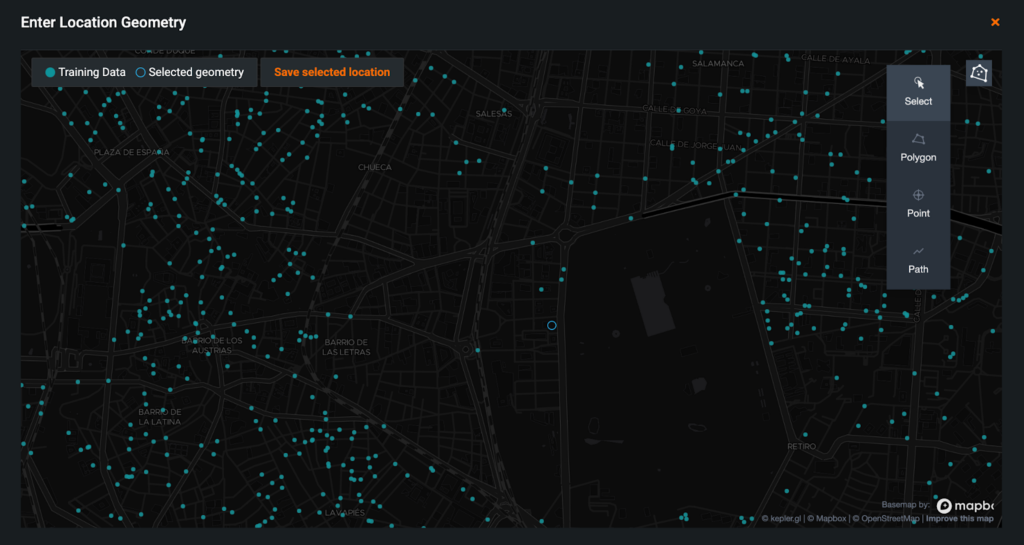Click the Selected geometry legend text
1024x545 pixels.
point(196,72)
